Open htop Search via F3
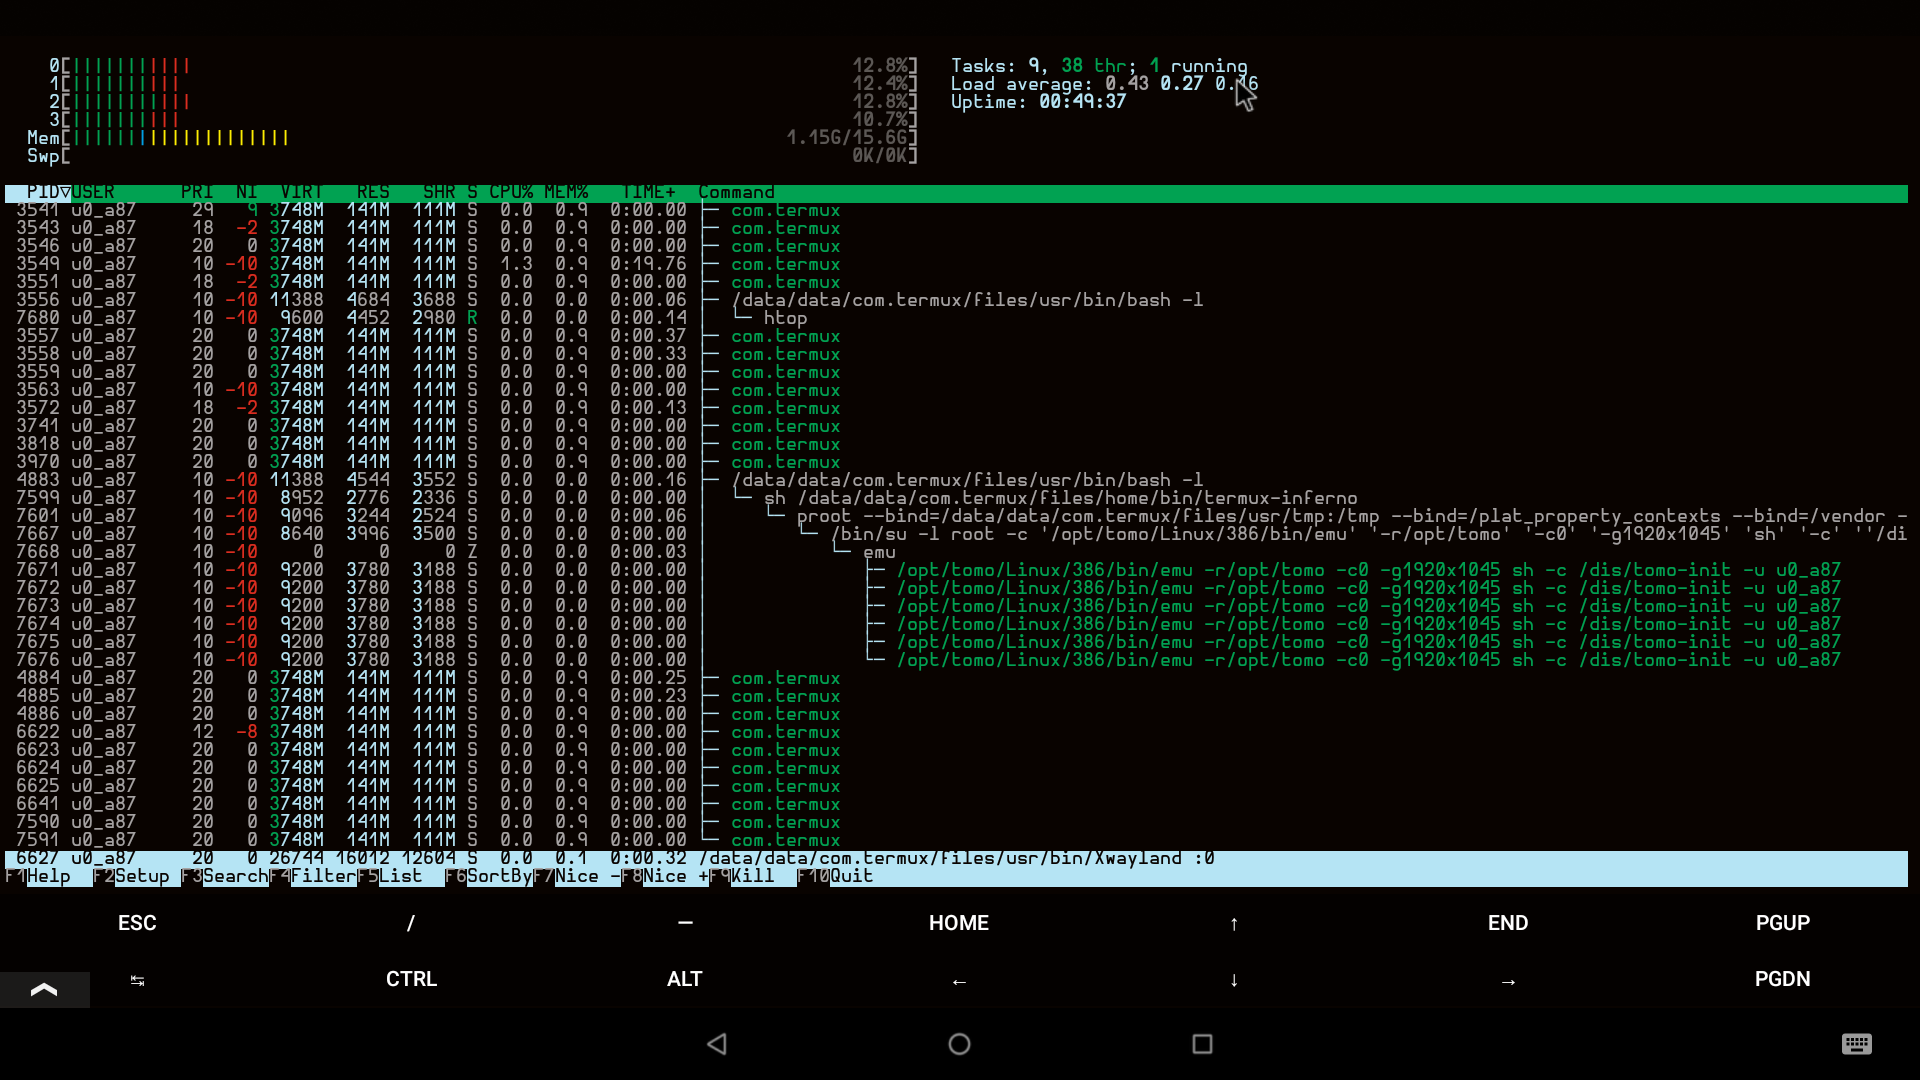The height and width of the screenshot is (1080, 1920). (x=225, y=876)
